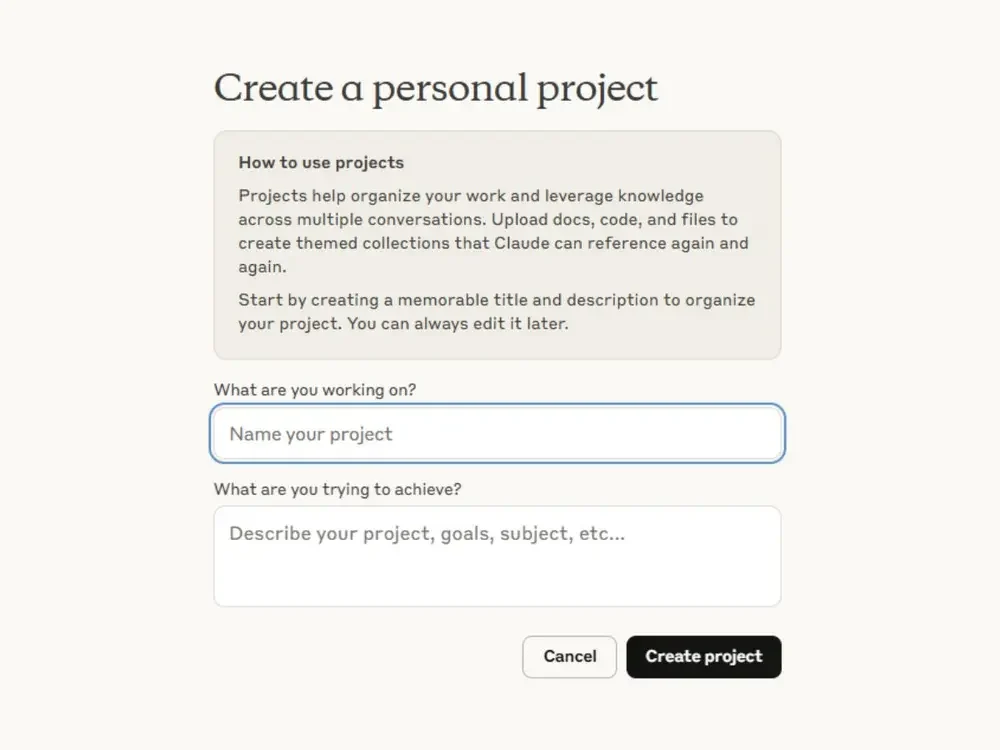The image size is (1000, 750).
Task: Click the black Create project button
Action: (x=703, y=656)
